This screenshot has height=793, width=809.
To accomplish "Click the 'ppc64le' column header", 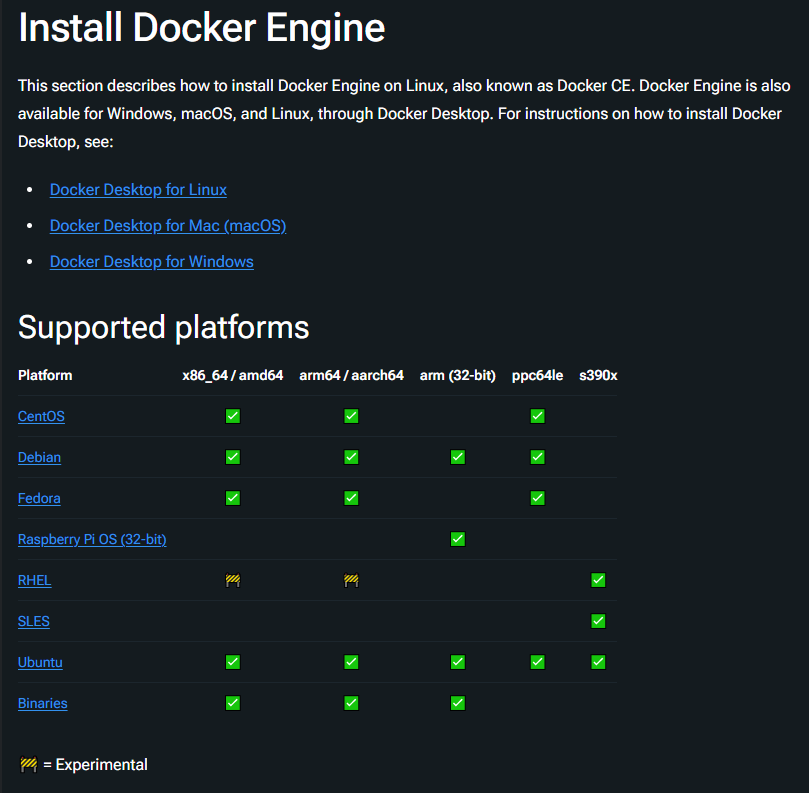I will (538, 375).
